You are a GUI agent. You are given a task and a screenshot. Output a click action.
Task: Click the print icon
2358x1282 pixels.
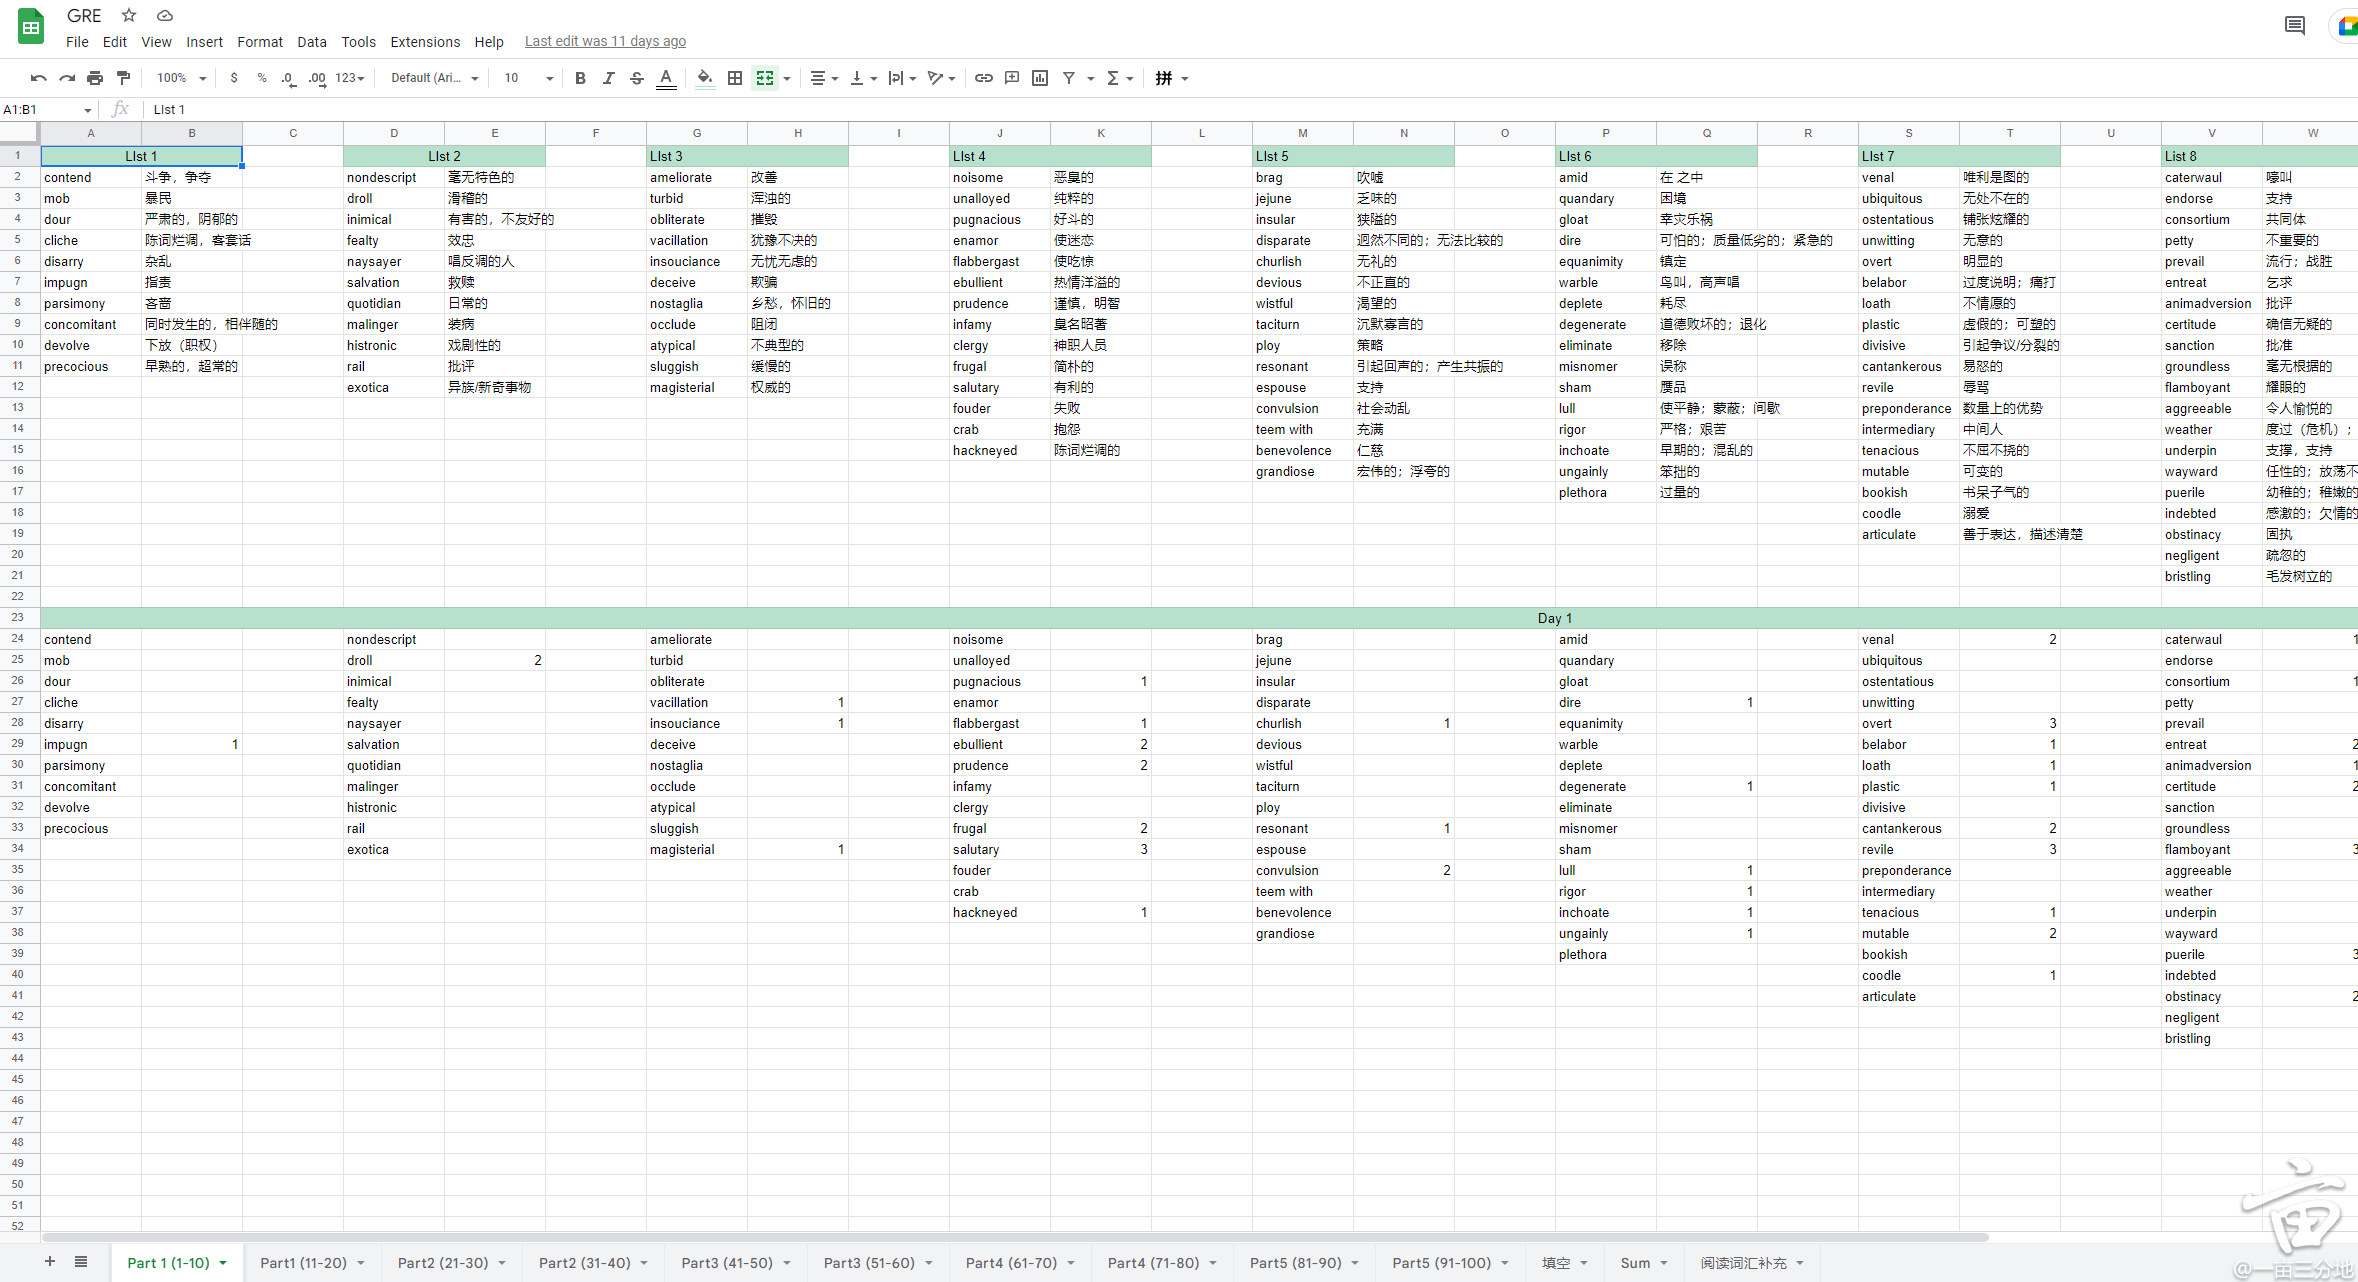pyautogui.click(x=95, y=78)
